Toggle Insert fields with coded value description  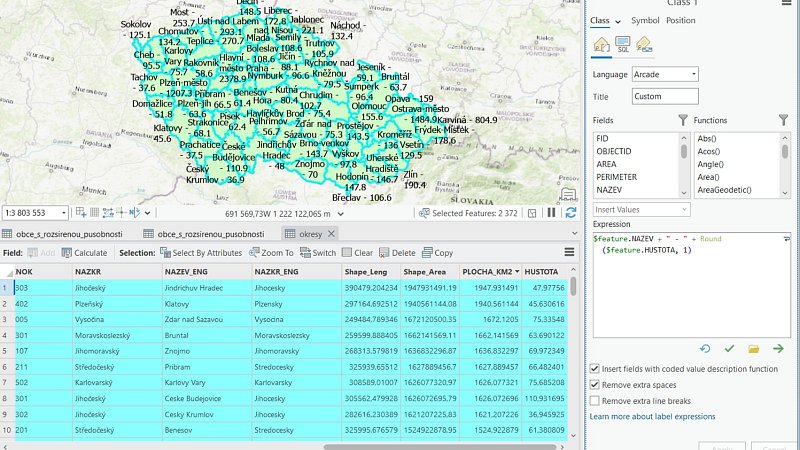(596, 369)
